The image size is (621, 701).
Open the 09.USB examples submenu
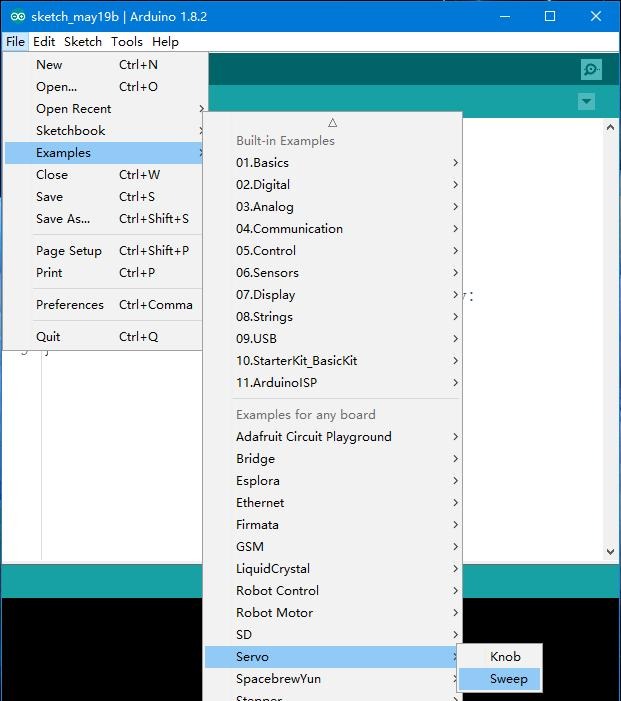click(333, 338)
